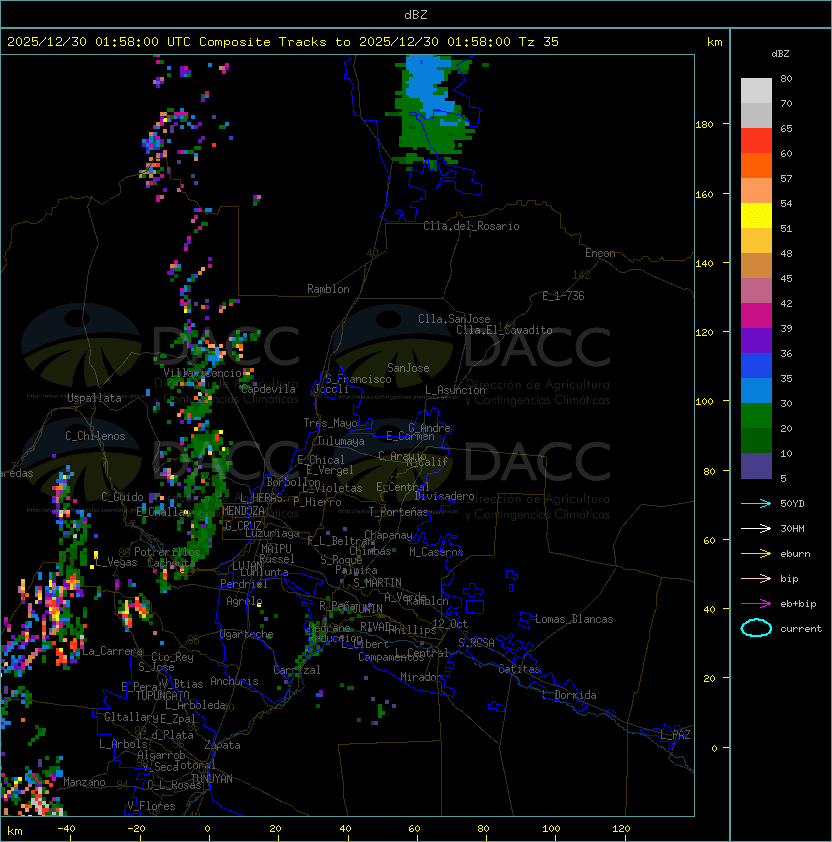Screen dimensions: 832x842
Task: Click the eburn legend label
Action: coord(795,554)
